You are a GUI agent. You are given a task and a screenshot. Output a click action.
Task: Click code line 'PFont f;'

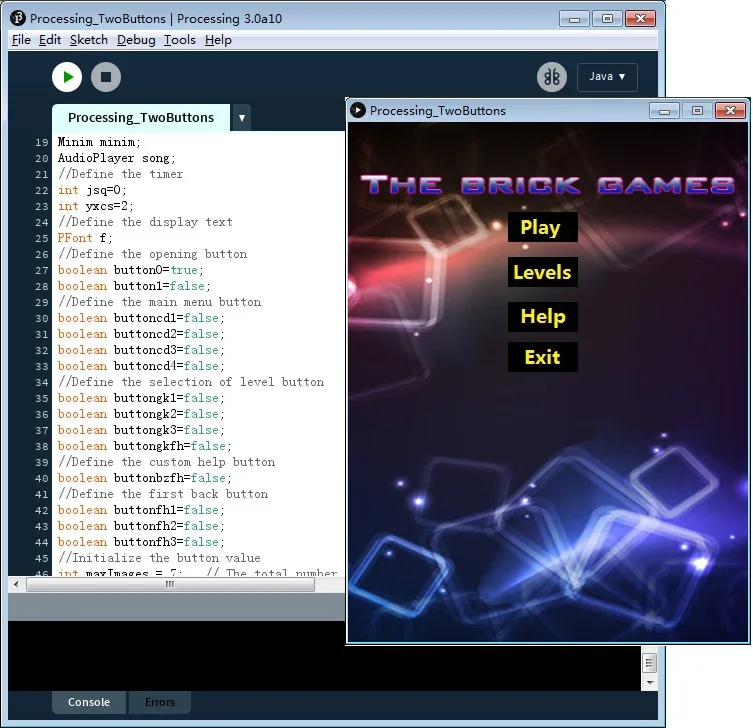pyautogui.click(x=85, y=238)
